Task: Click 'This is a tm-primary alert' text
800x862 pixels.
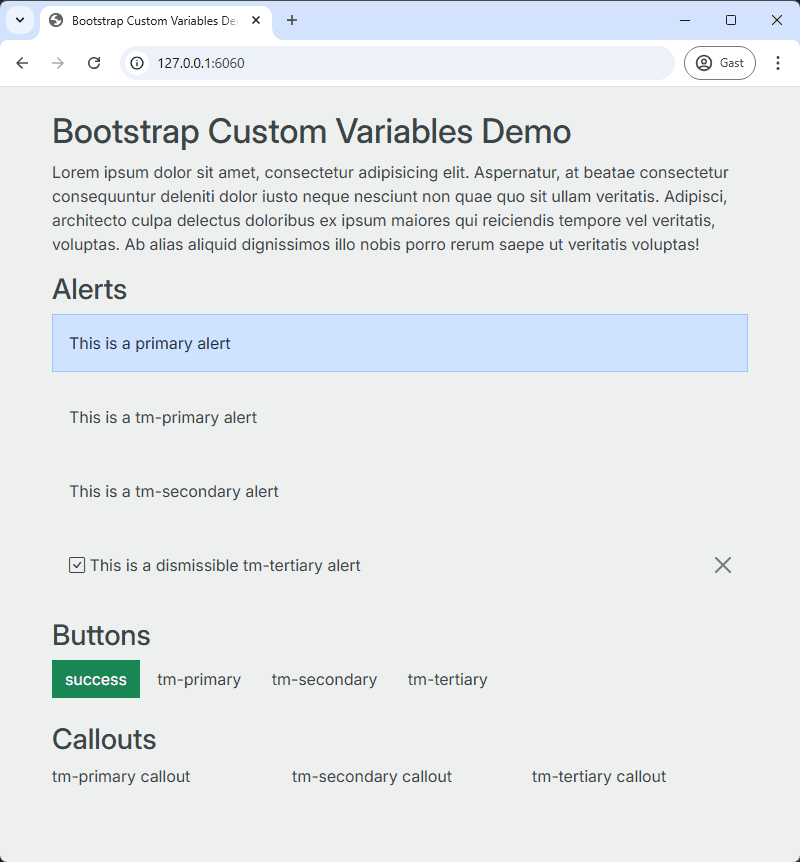Action: click(163, 418)
